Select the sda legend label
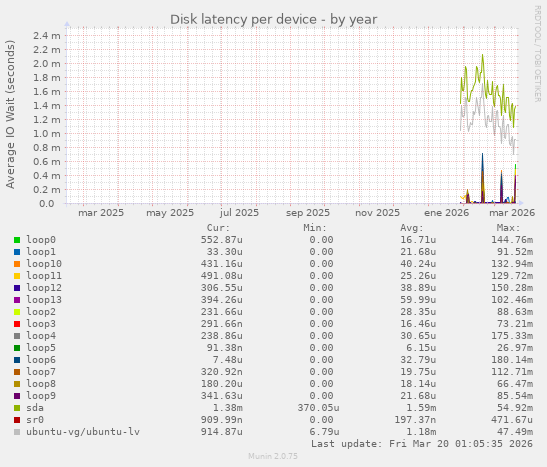Screen dimensions: 547x467 click(35, 408)
